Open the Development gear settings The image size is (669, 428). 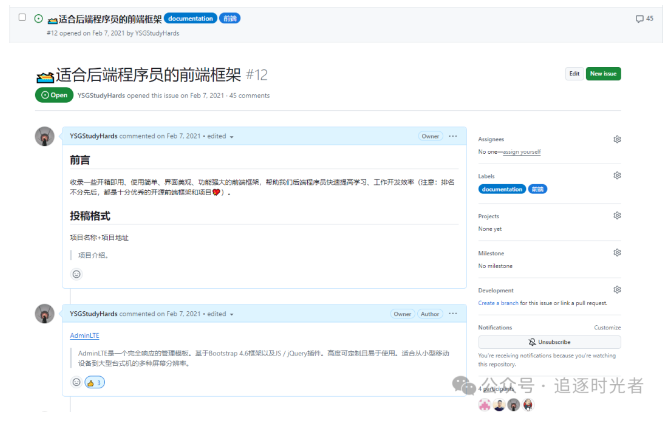tap(617, 290)
